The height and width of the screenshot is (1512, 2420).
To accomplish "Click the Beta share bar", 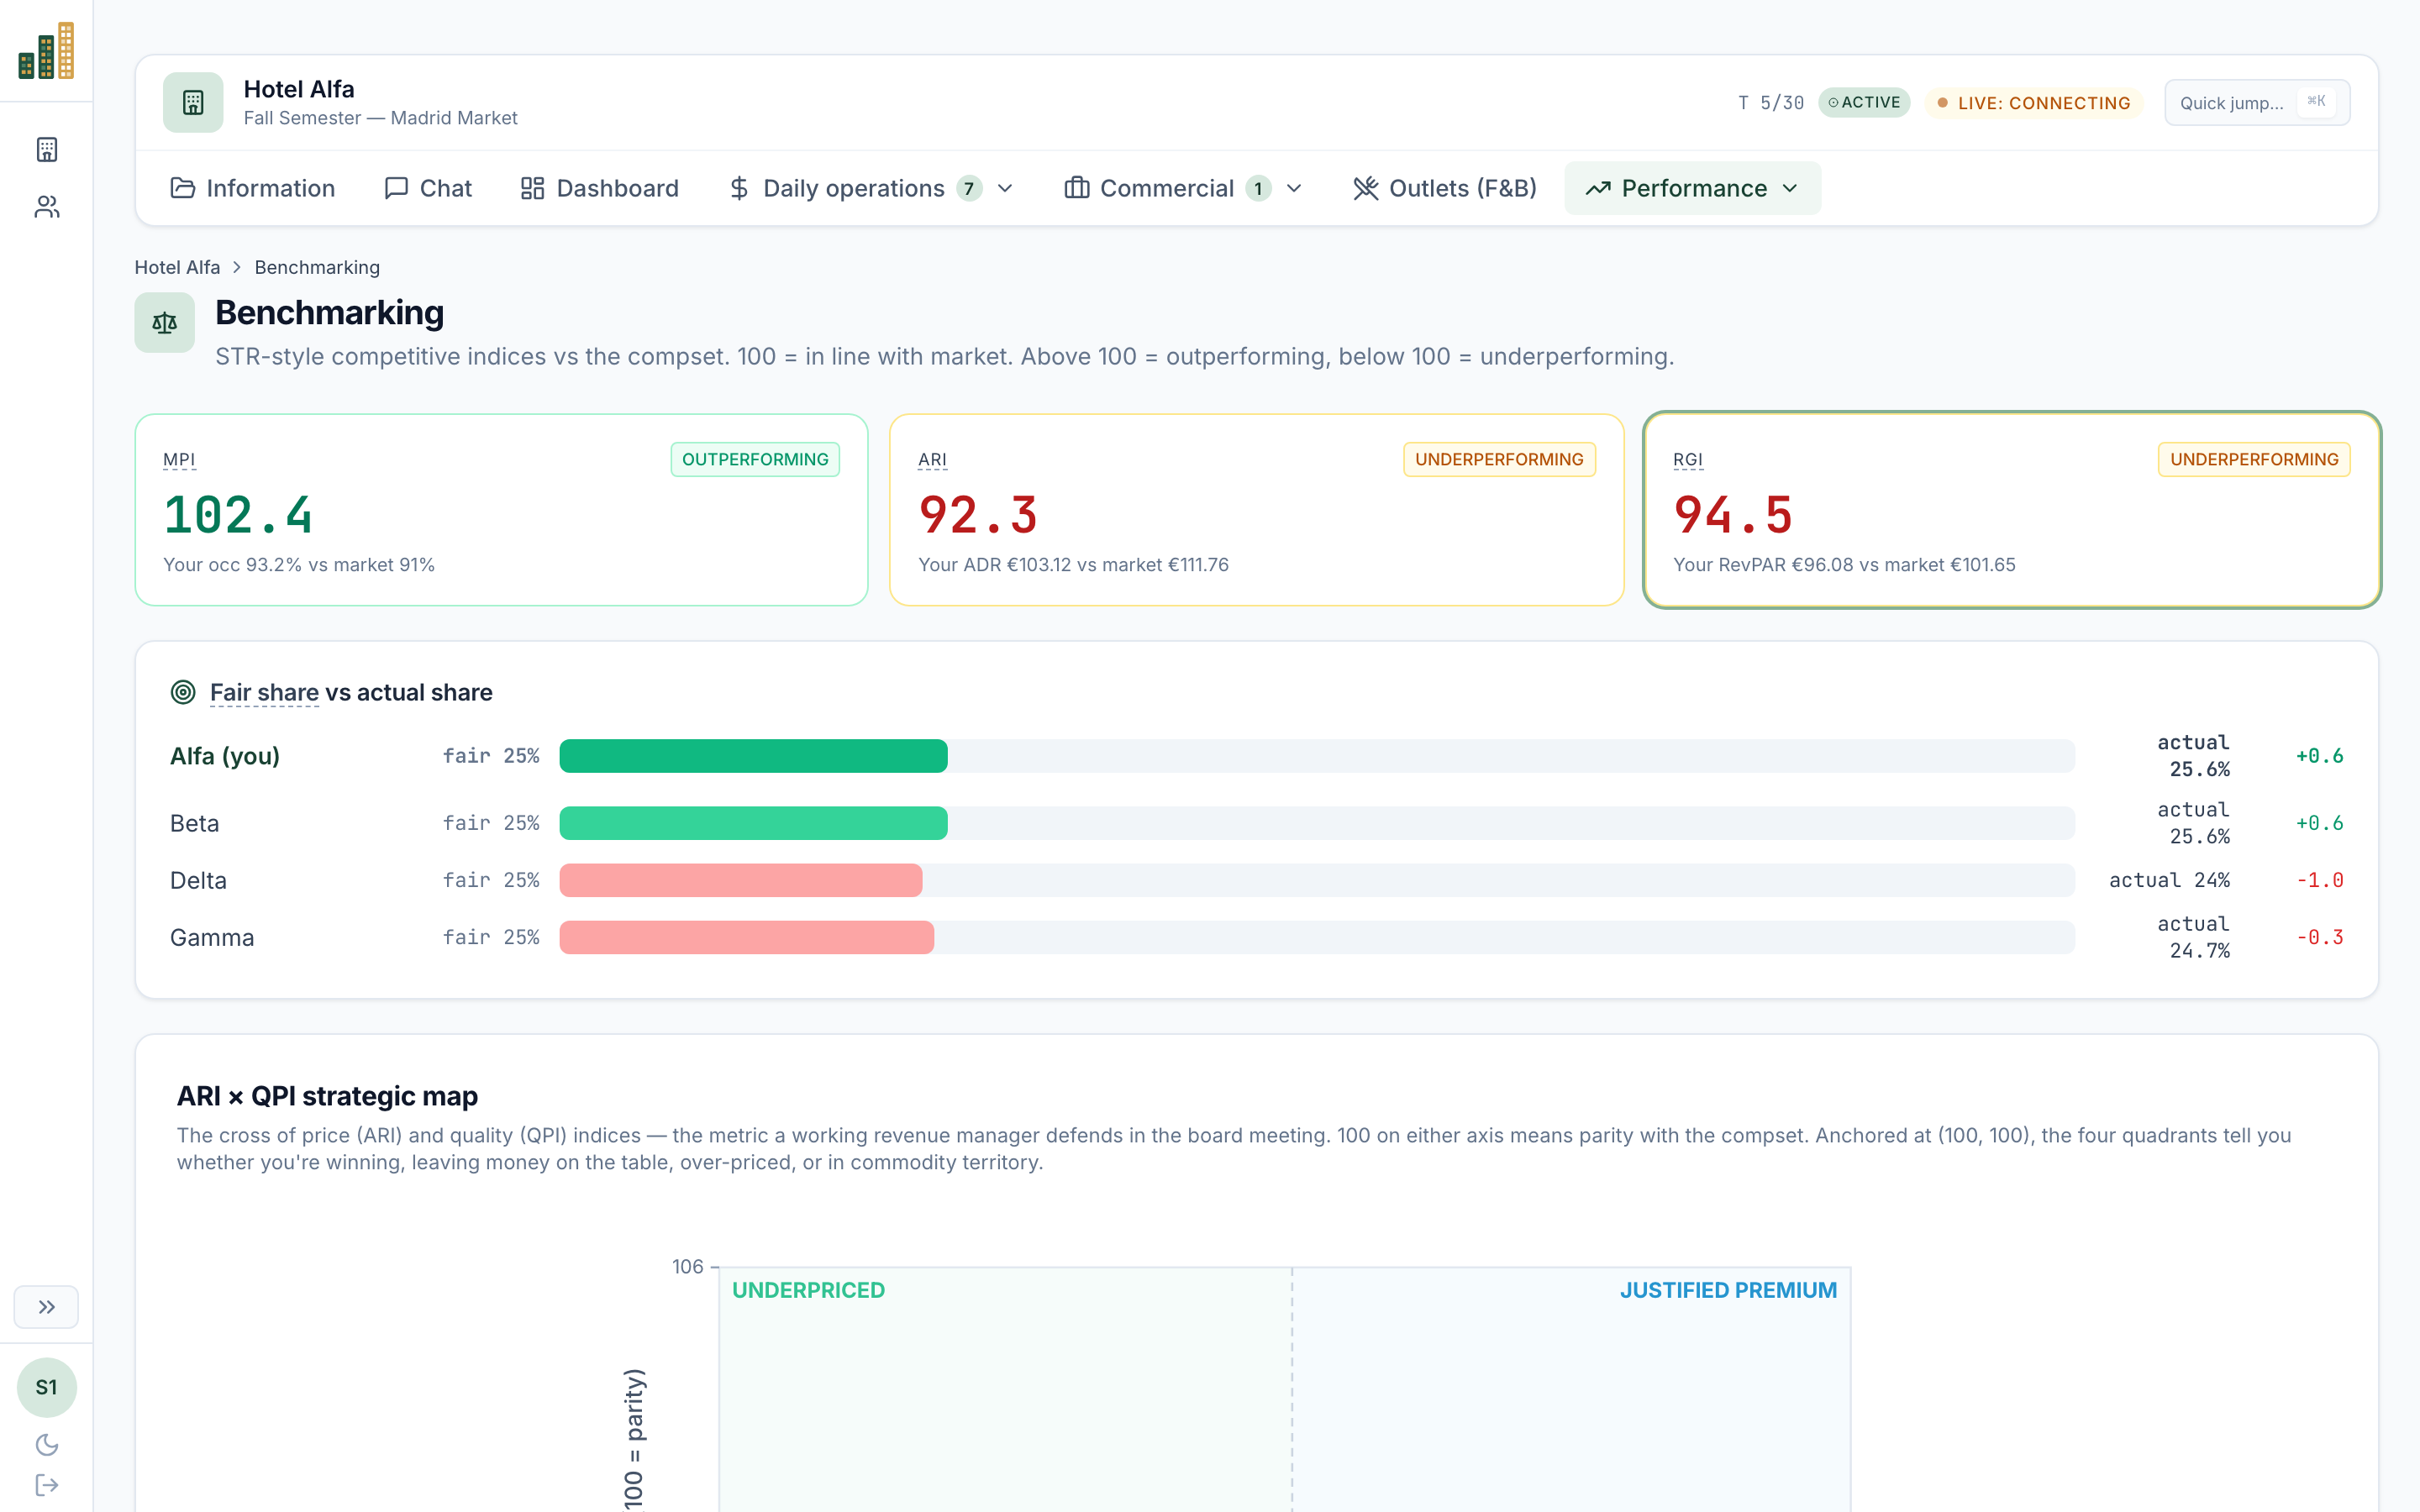I will tap(1317, 823).
